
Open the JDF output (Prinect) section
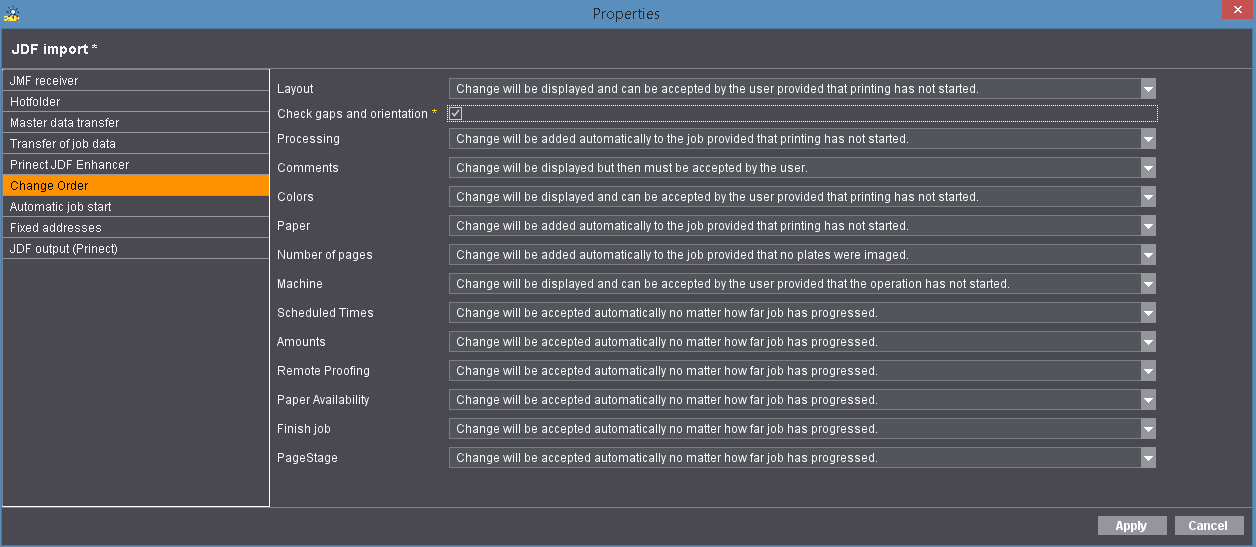pos(135,249)
